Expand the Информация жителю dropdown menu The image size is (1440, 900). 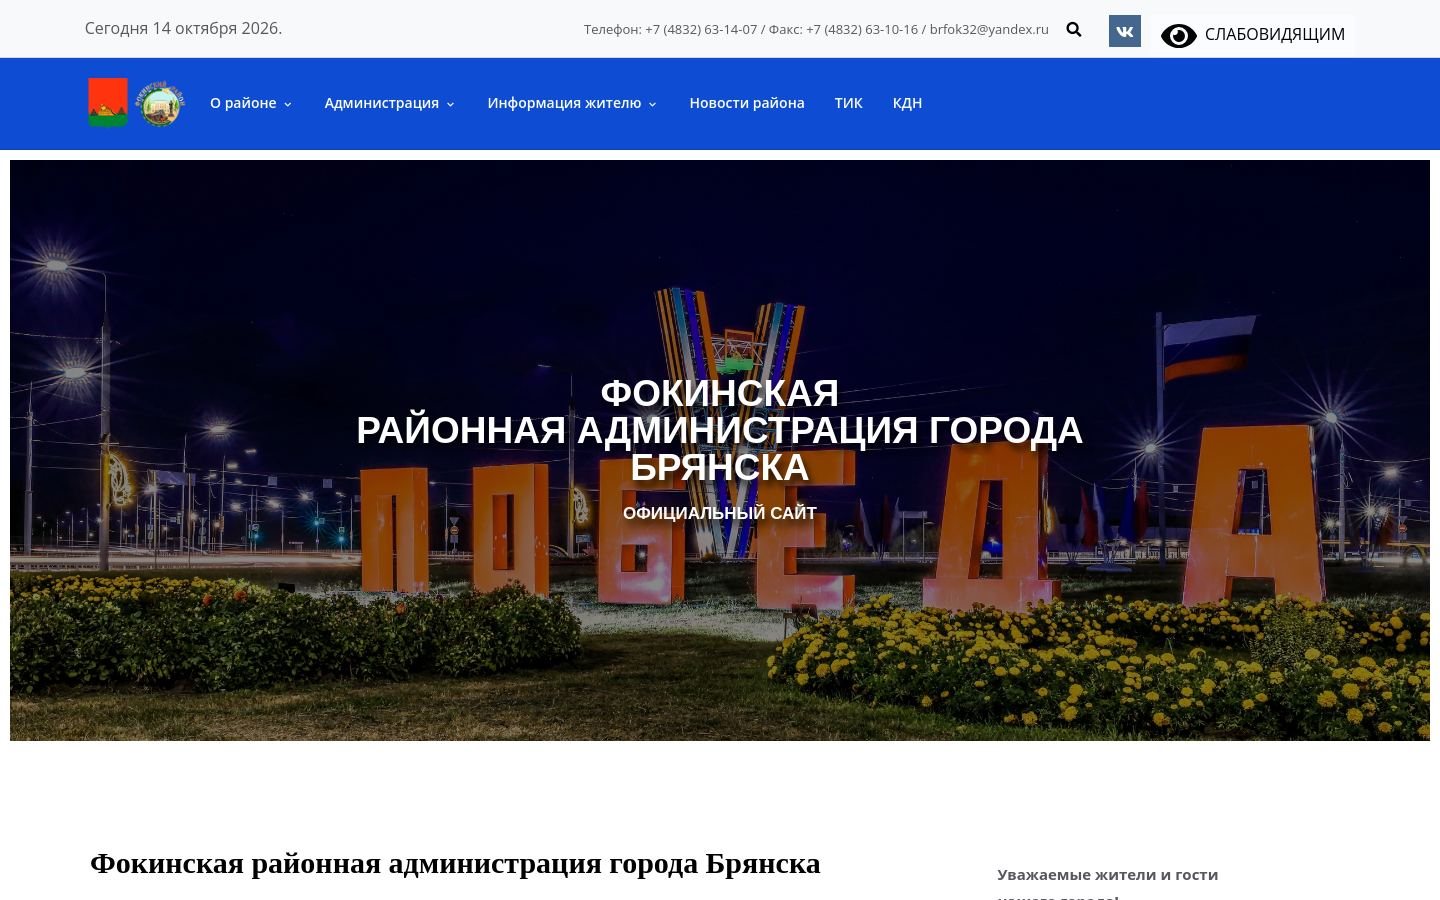click(x=573, y=103)
